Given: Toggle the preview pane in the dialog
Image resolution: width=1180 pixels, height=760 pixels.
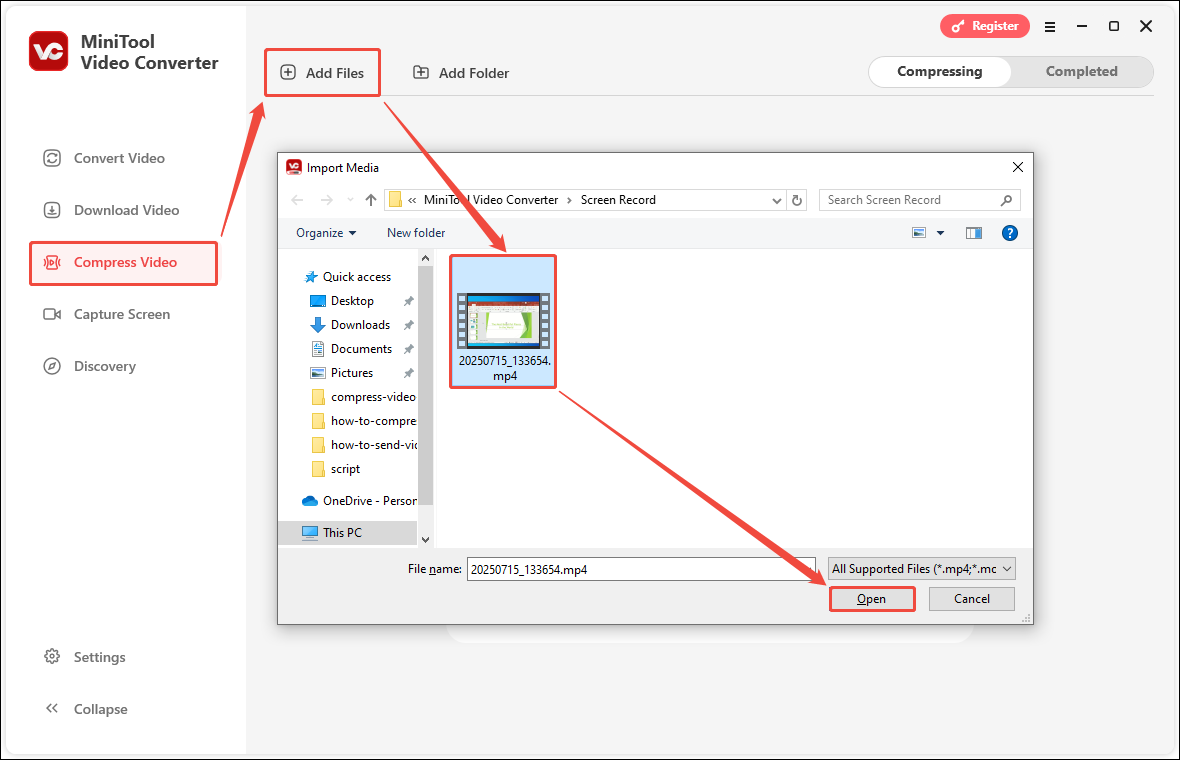Looking at the screenshot, I should (x=973, y=232).
